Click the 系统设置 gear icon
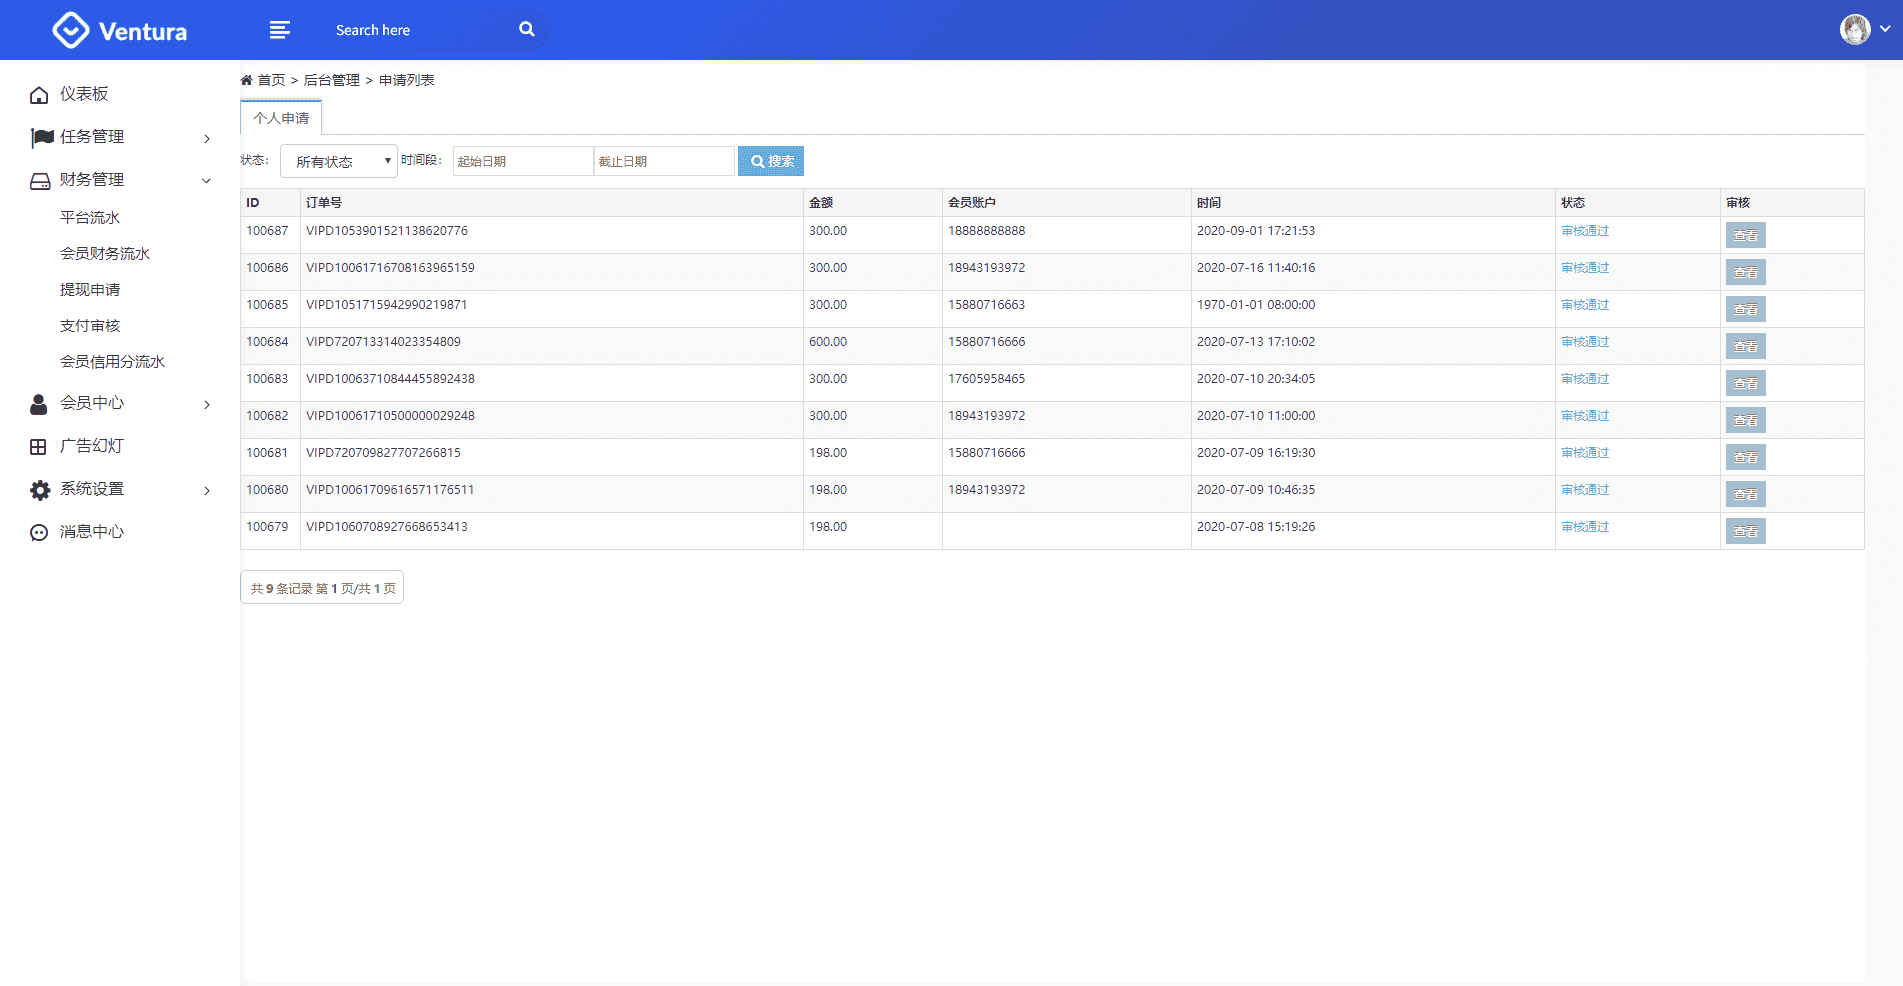 tap(39, 490)
